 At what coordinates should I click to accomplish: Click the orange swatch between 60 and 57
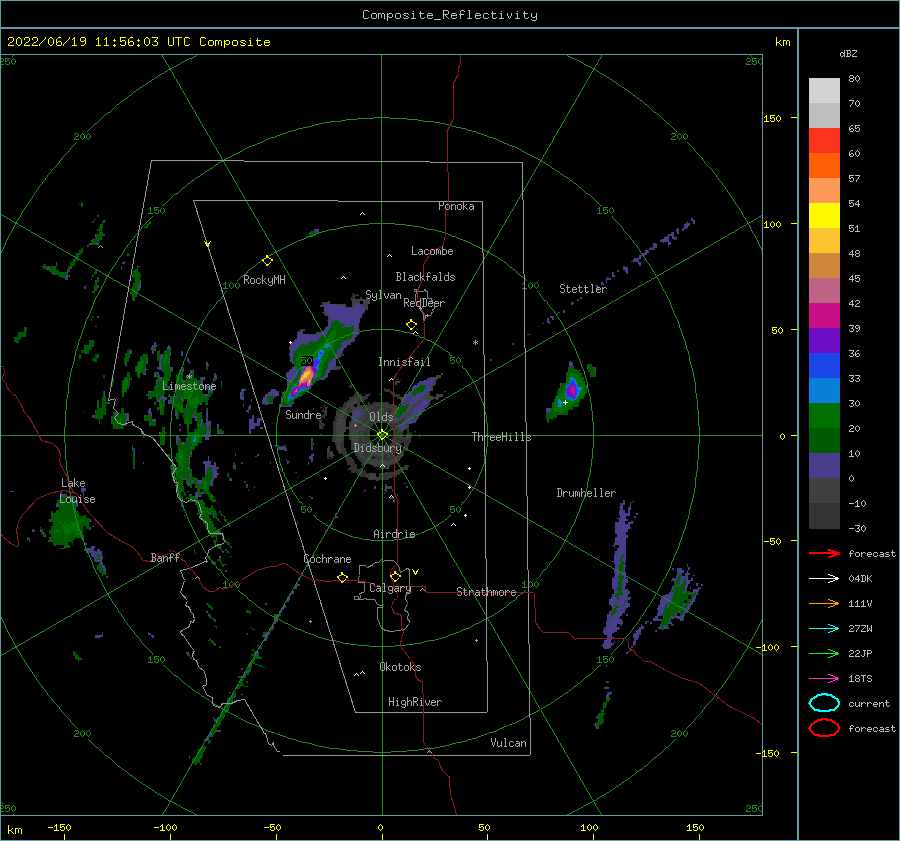[x=824, y=166]
